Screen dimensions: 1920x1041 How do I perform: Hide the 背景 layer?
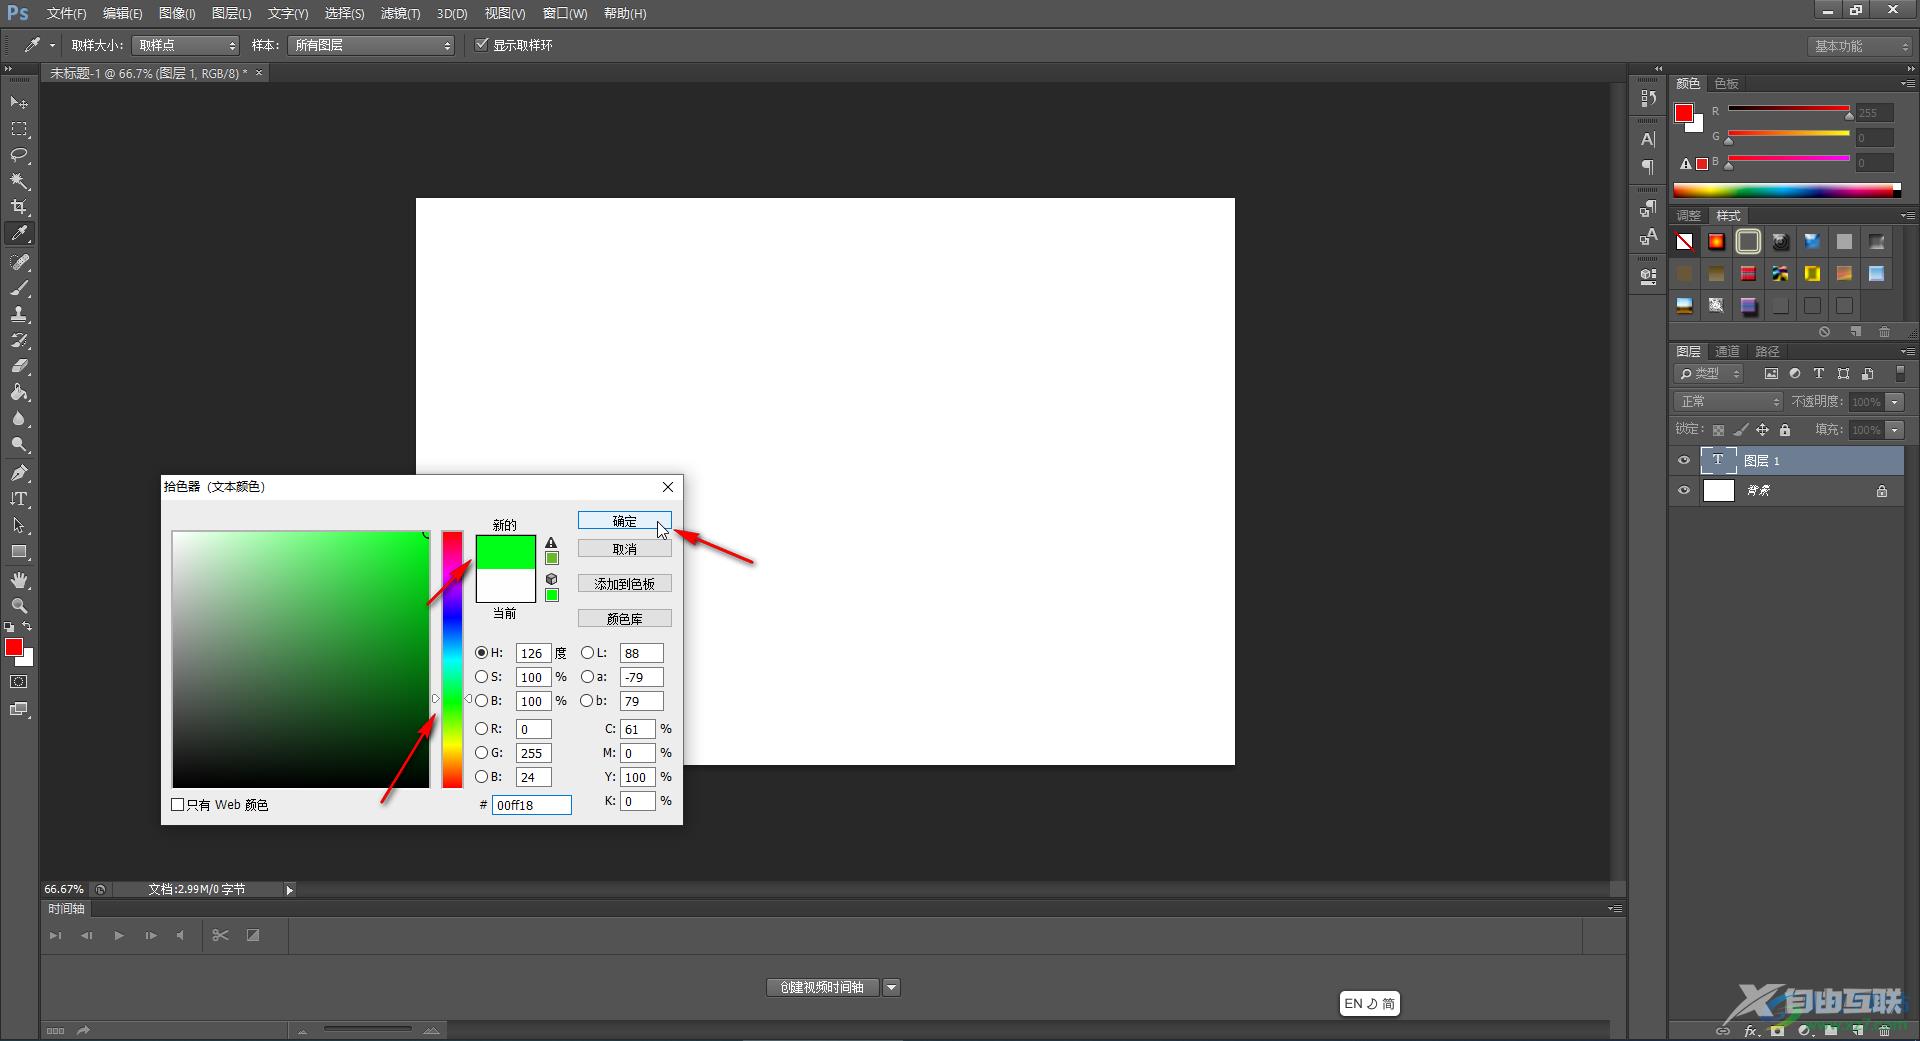click(1684, 491)
